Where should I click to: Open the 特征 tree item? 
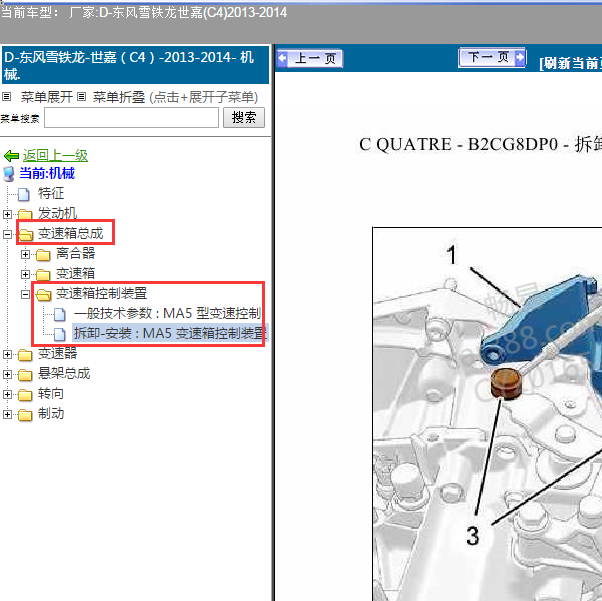coord(51,193)
